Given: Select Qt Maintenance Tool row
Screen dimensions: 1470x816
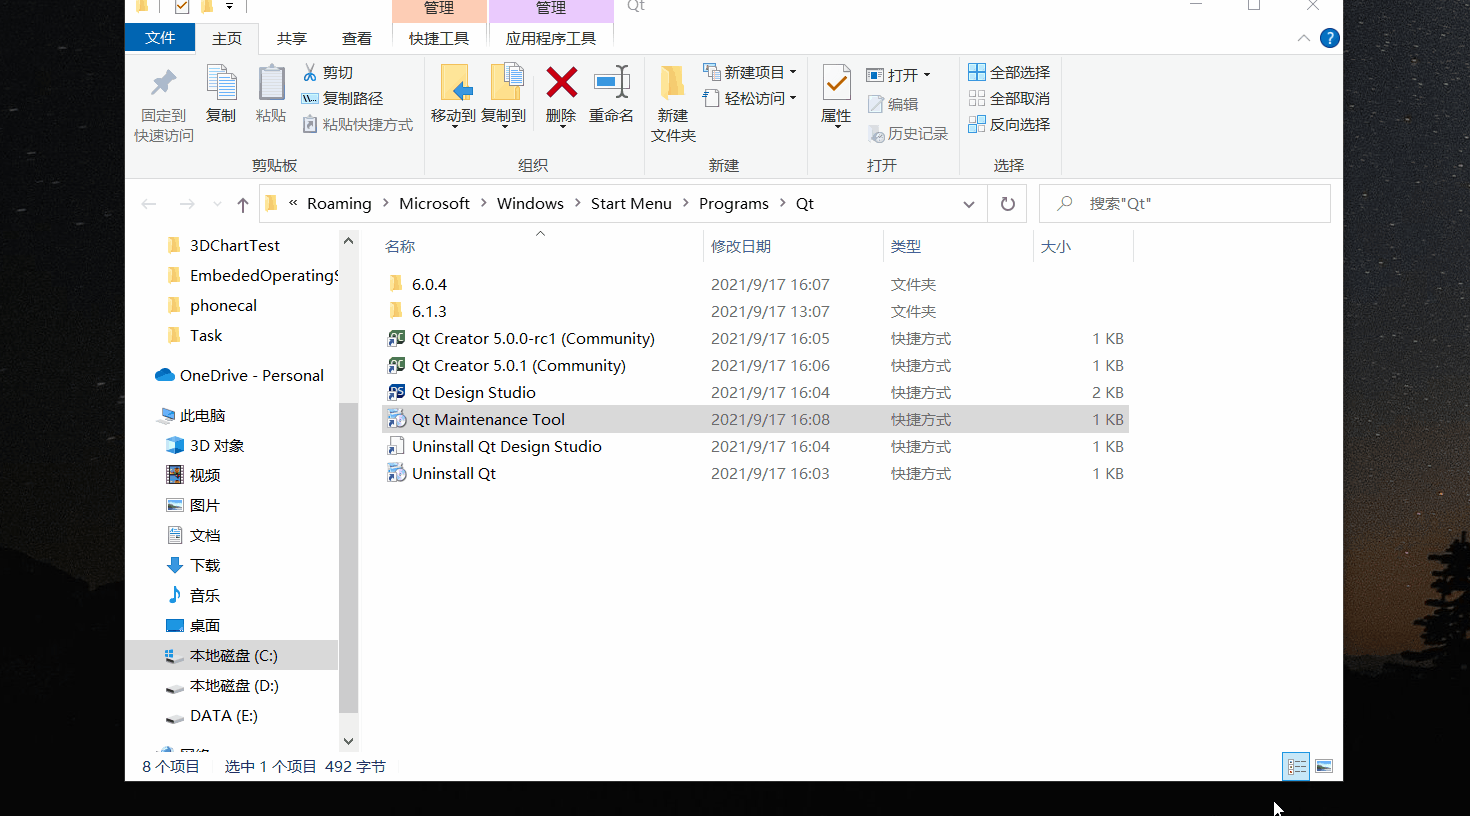Looking at the screenshot, I should 755,419.
